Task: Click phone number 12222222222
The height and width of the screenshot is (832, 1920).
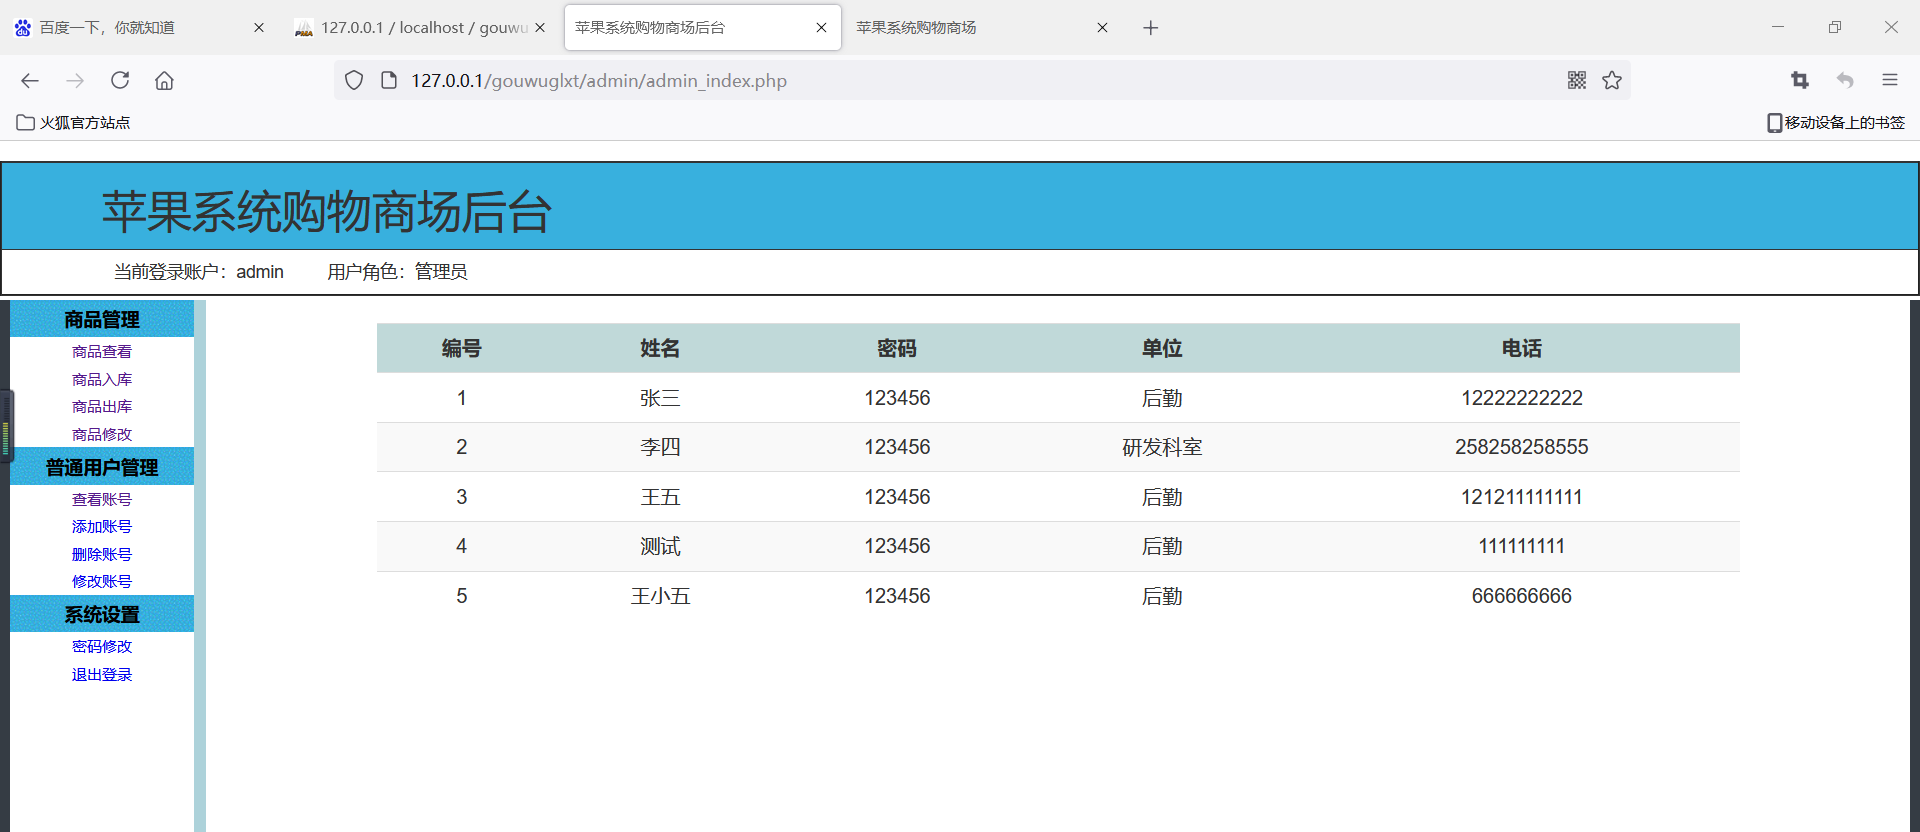Action: (x=1522, y=398)
